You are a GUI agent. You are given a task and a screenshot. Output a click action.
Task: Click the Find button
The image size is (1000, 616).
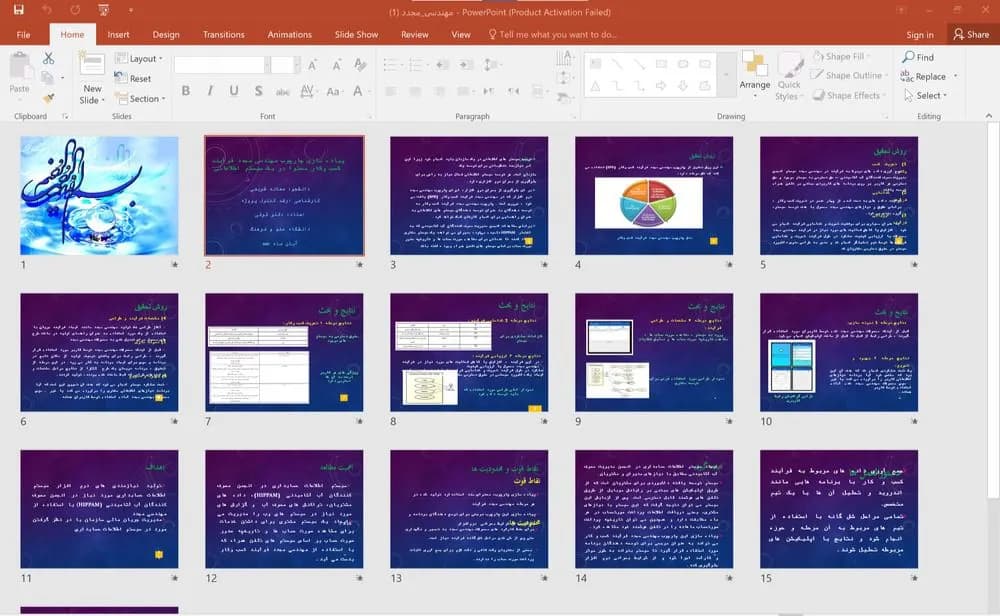918,57
